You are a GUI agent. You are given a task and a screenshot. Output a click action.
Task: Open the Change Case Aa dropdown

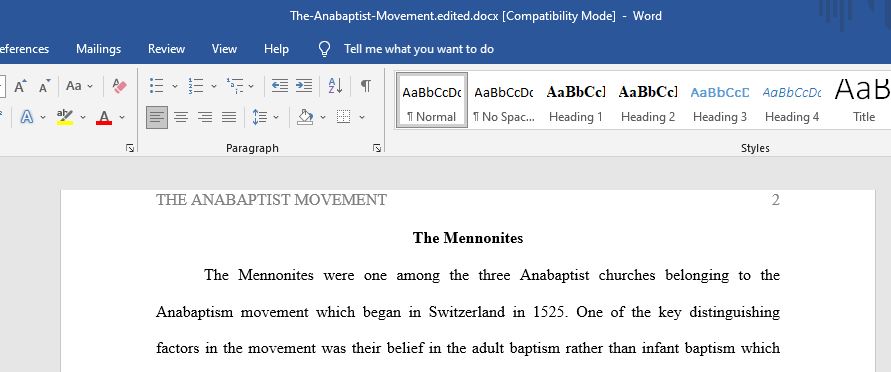(x=79, y=86)
